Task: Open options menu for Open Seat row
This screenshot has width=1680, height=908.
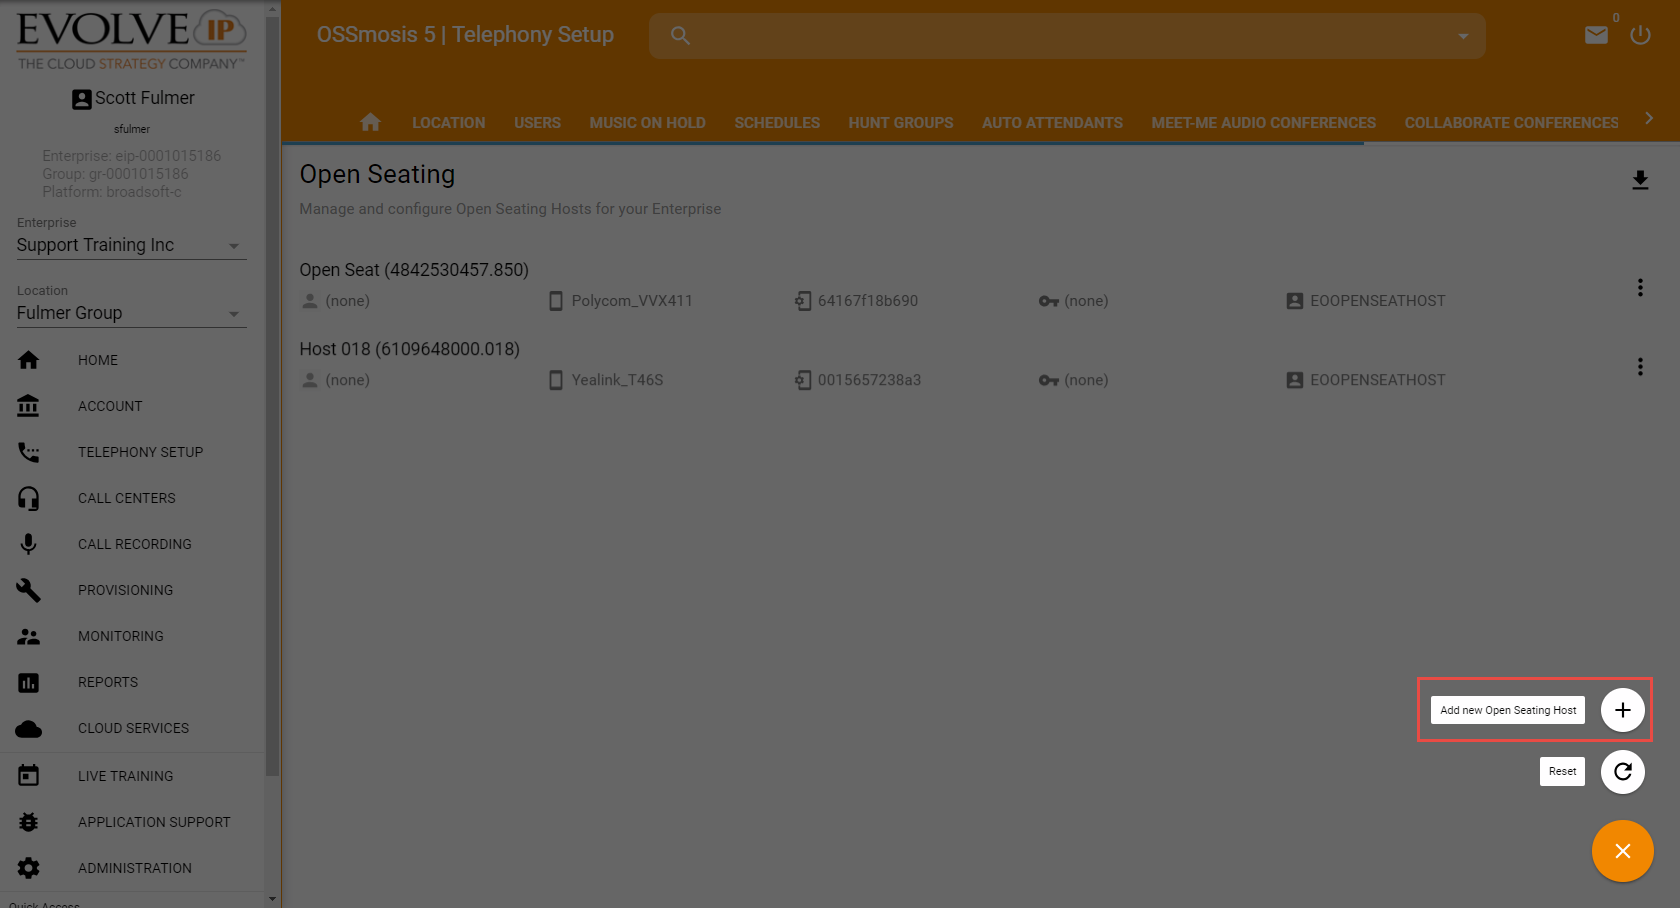Action: tap(1640, 288)
